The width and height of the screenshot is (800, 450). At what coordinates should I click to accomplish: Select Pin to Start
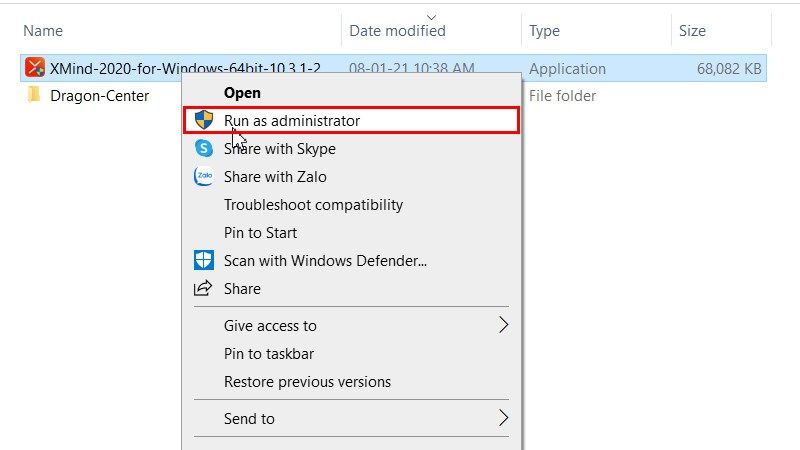(x=260, y=233)
